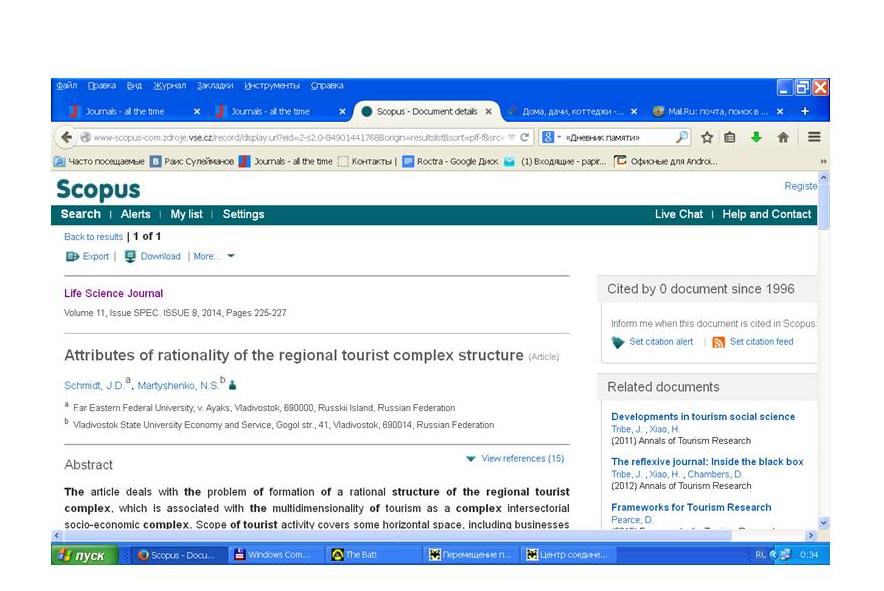Open Life Science Journal link

click(x=113, y=294)
